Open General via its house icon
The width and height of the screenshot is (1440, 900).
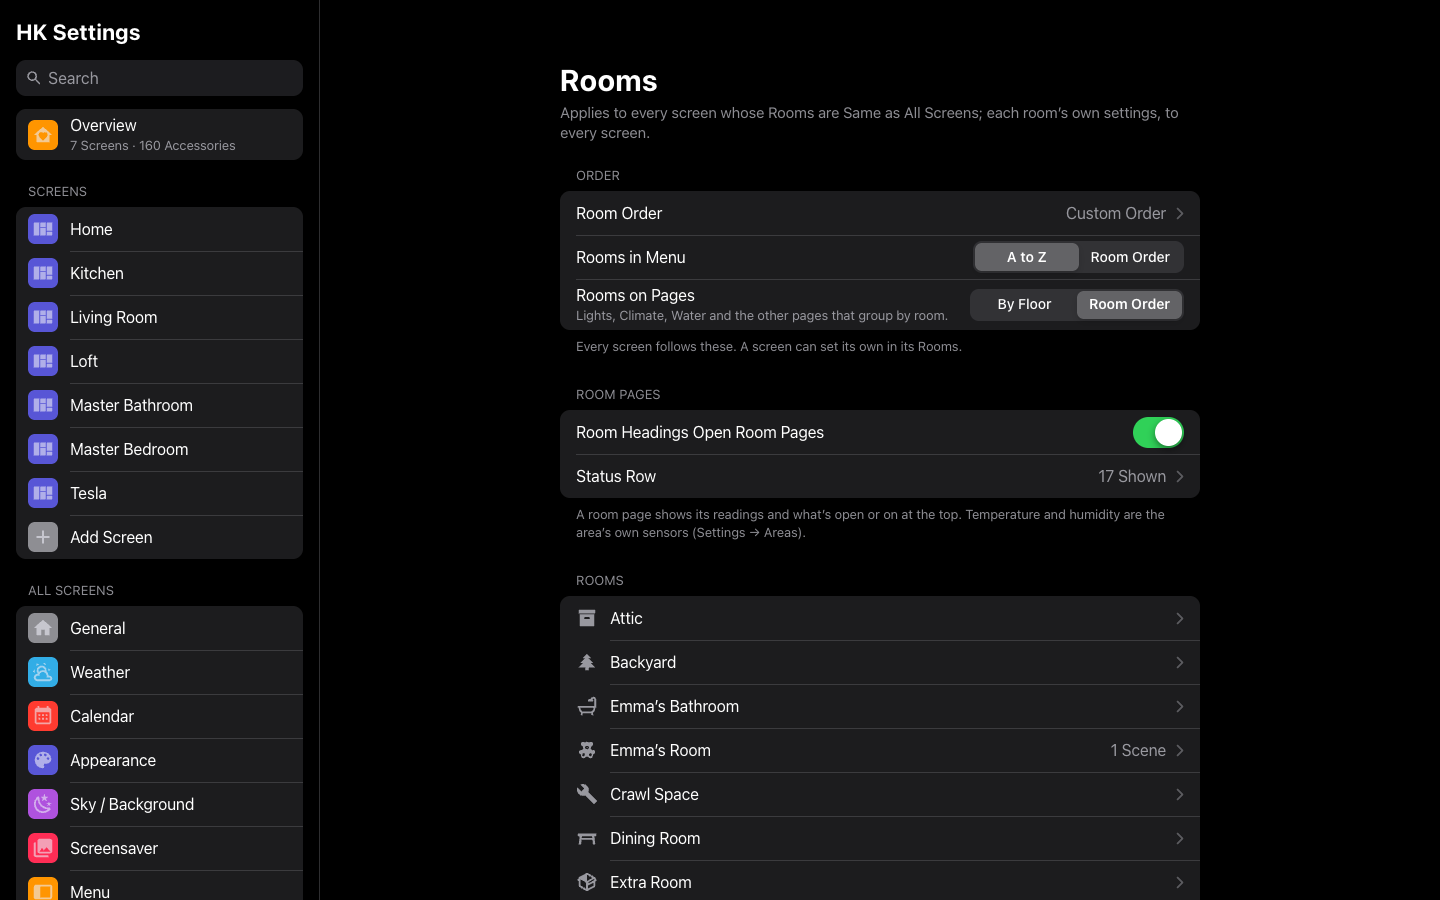[43, 628]
